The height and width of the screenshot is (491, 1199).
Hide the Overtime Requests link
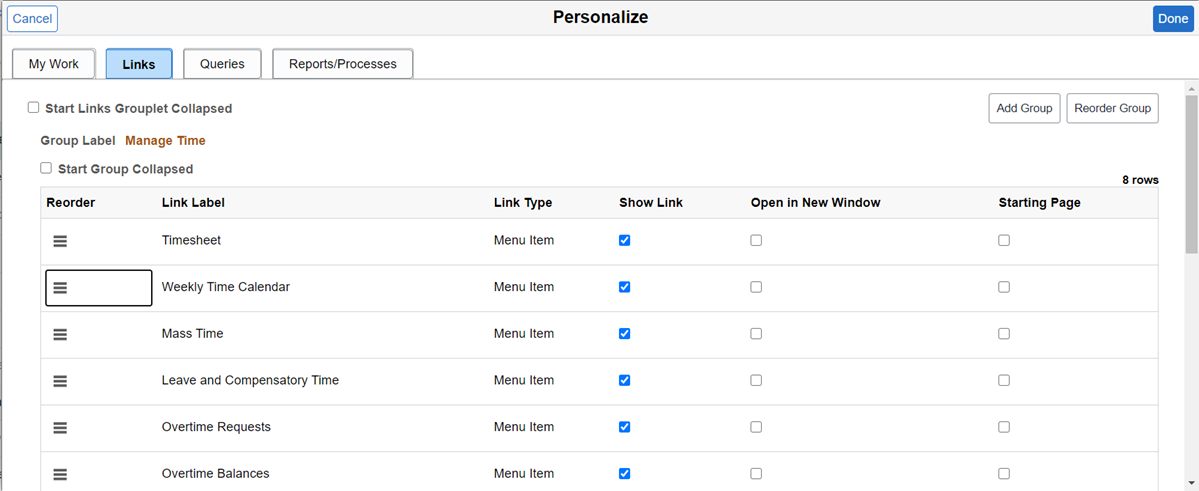point(625,427)
